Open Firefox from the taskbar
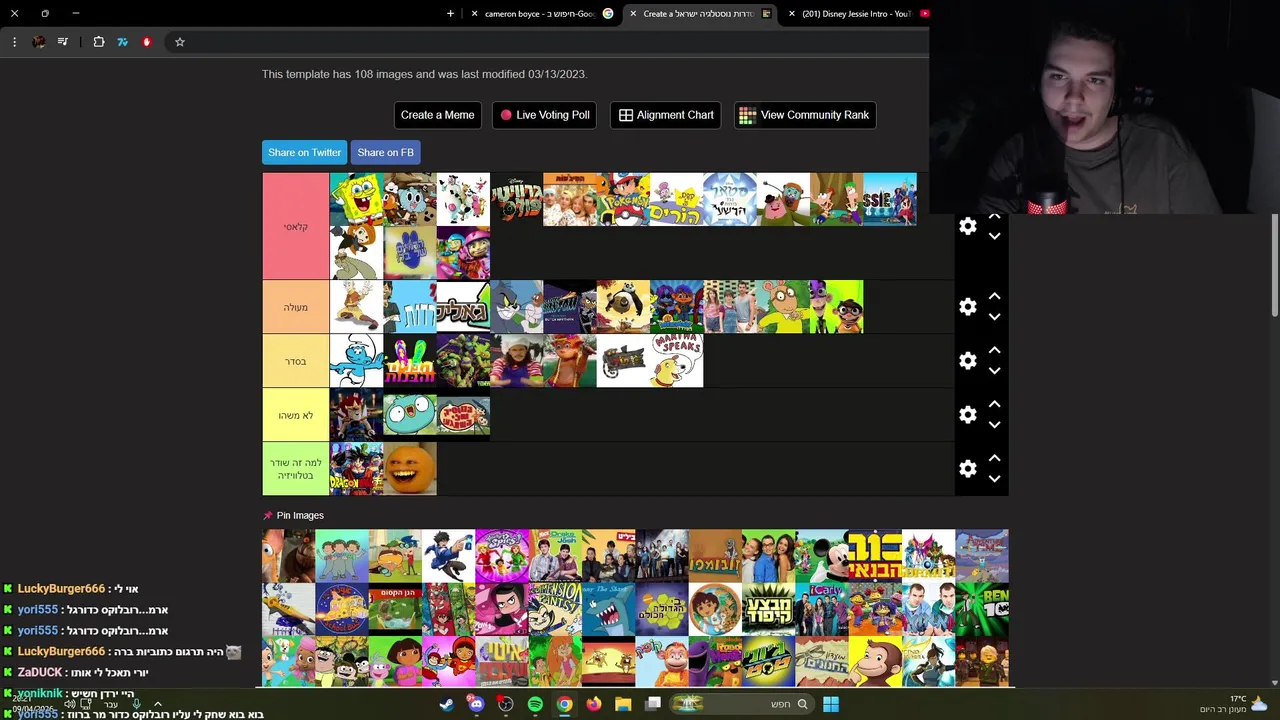Viewport: 1280px width, 720px height. pyautogui.click(x=594, y=704)
